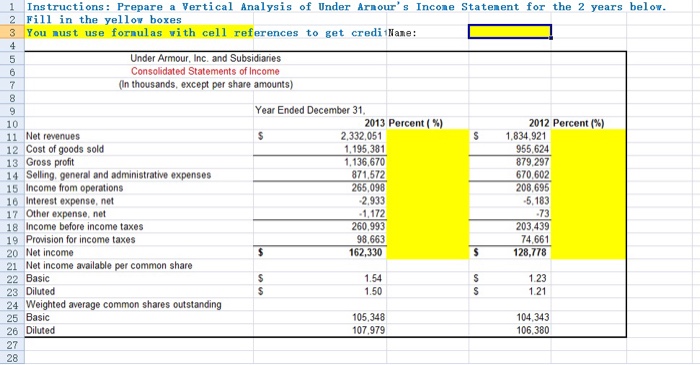Click the value 98,663
This screenshot has width=700, height=365.
tap(371, 240)
